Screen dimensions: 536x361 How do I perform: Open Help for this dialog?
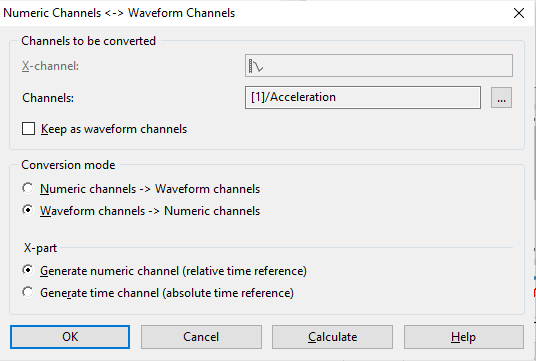464,337
